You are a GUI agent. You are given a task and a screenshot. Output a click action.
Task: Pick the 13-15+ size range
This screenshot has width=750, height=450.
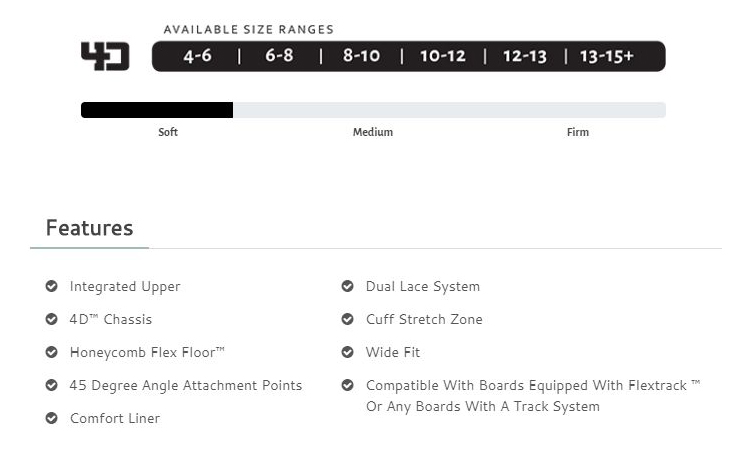click(607, 56)
